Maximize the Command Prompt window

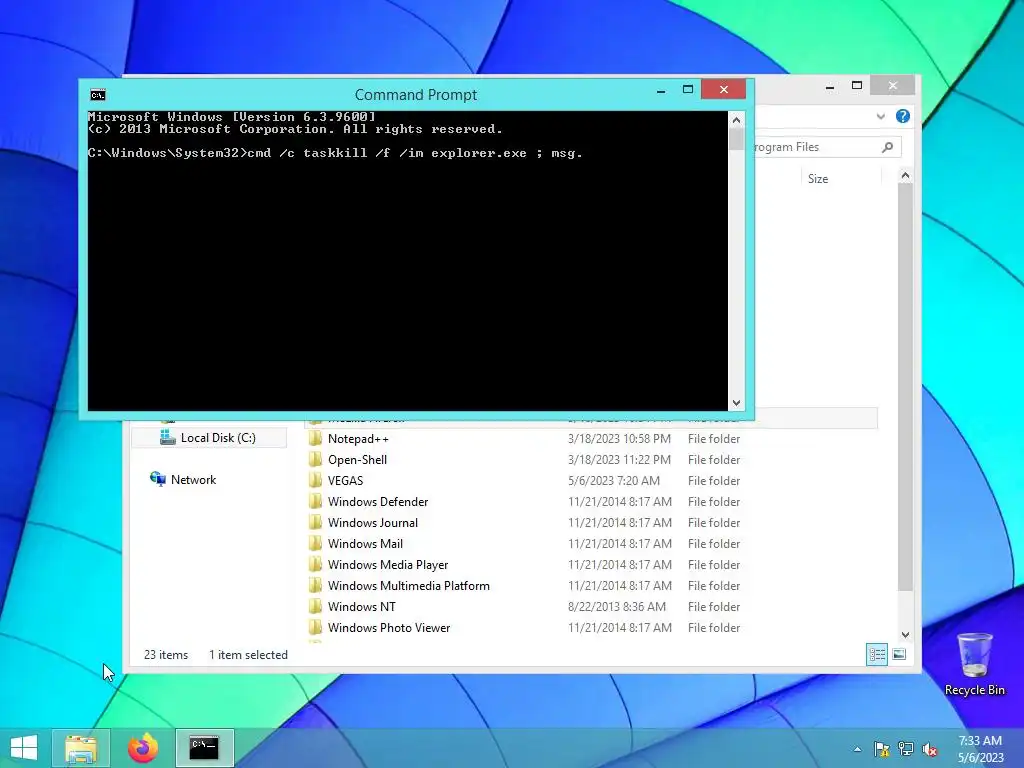[688, 90]
